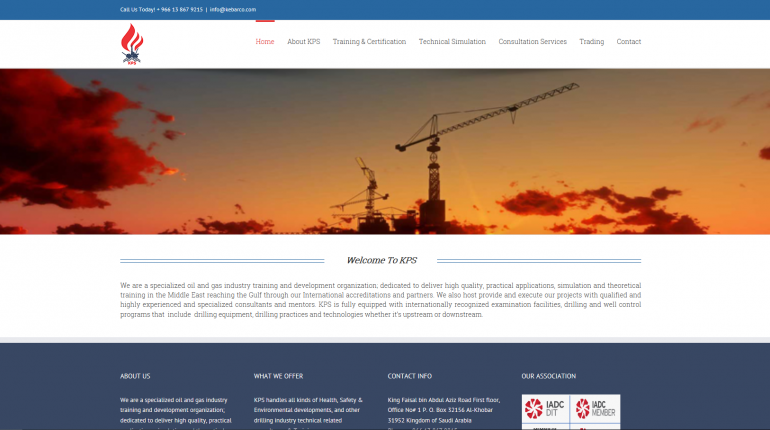Click the CONTACT INFO footer heading
Image resolution: width=770 pixels, height=430 pixels.
[410, 376]
